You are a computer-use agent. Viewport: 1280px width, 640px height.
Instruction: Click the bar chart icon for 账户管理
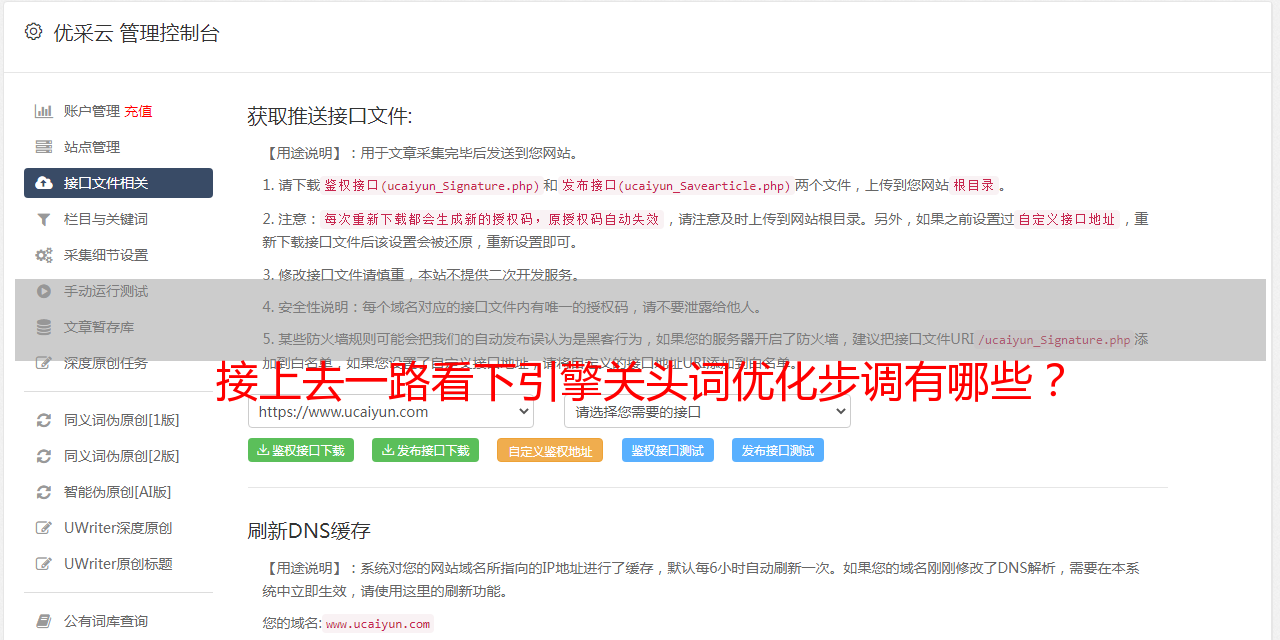point(44,111)
